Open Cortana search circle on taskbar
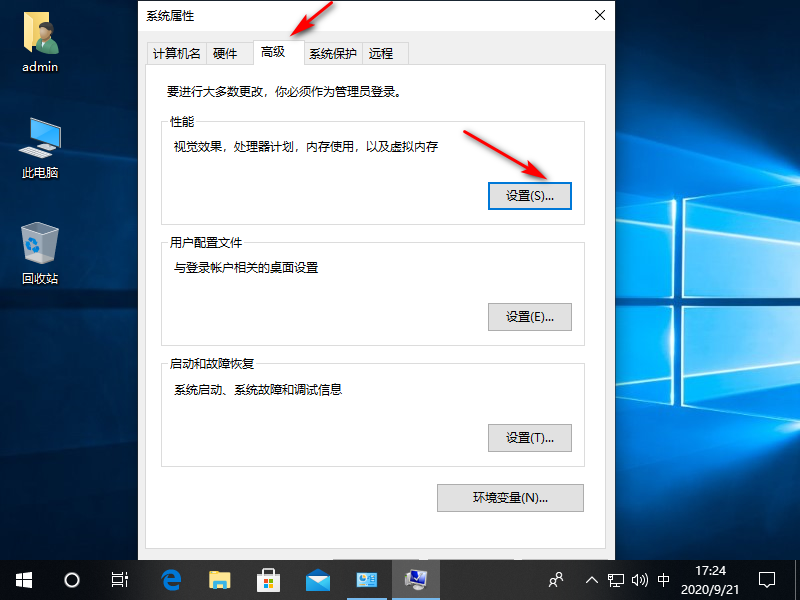 [x=71, y=580]
